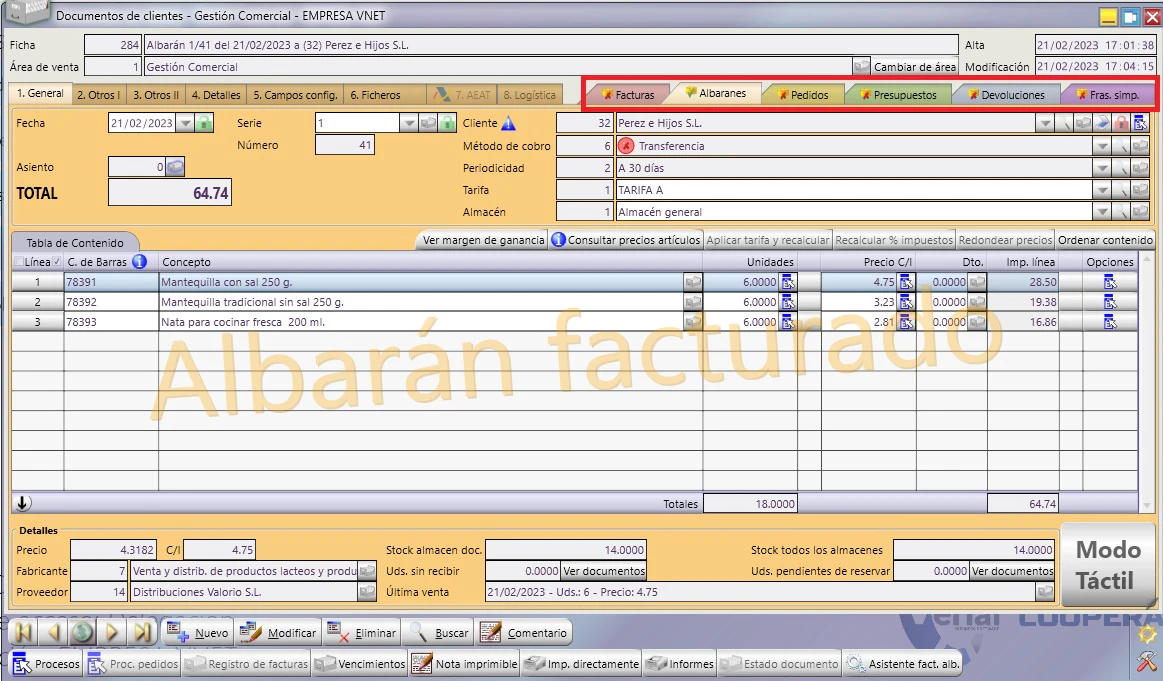Toggle the Línea header left checkbox
1163x681 pixels.
click(x=19, y=262)
